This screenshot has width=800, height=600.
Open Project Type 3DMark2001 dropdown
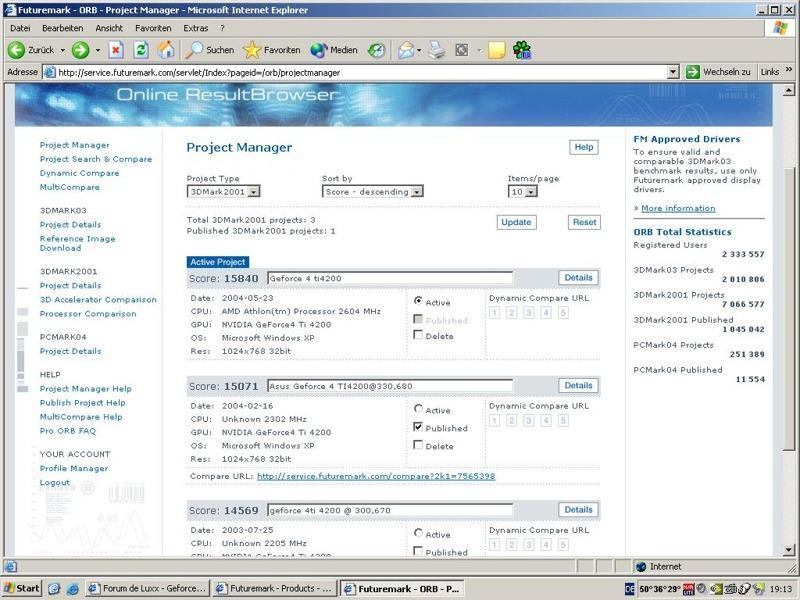click(223, 191)
